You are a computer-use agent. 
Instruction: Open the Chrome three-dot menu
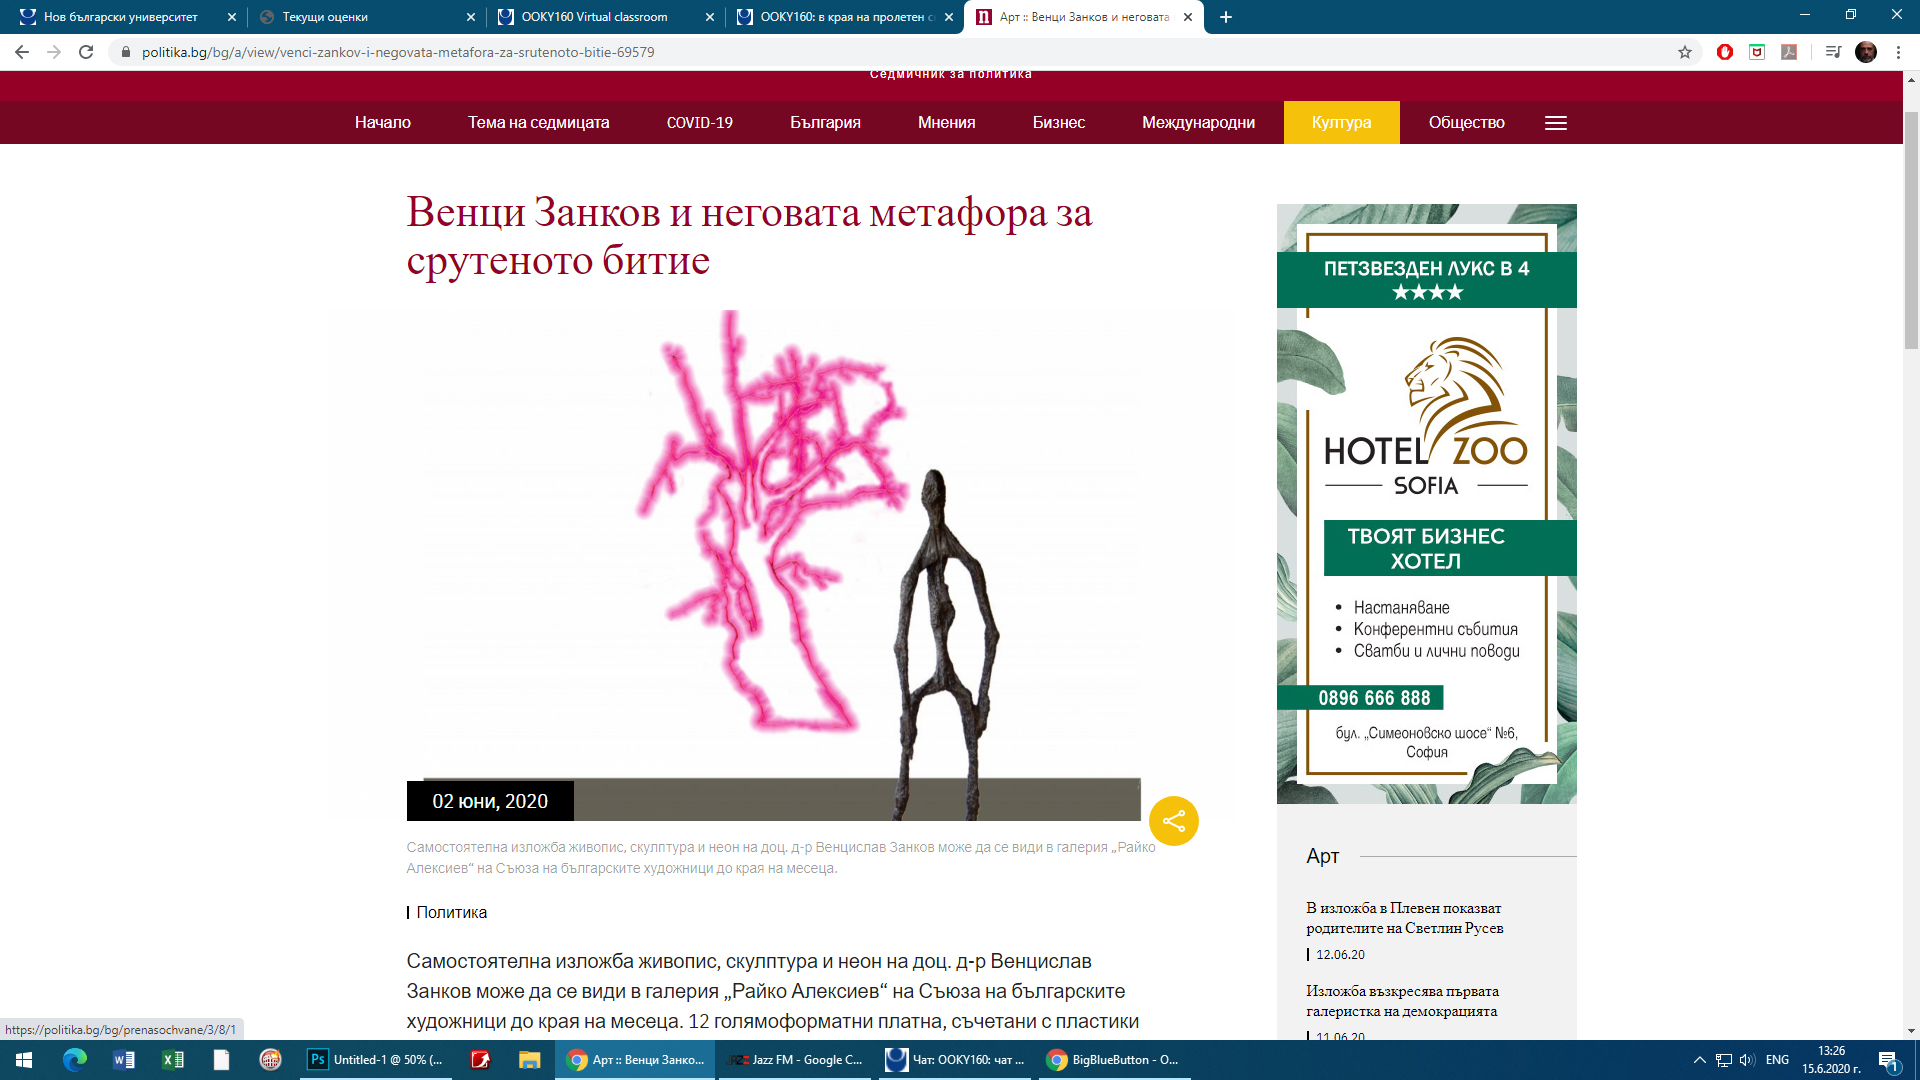pos(1898,52)
